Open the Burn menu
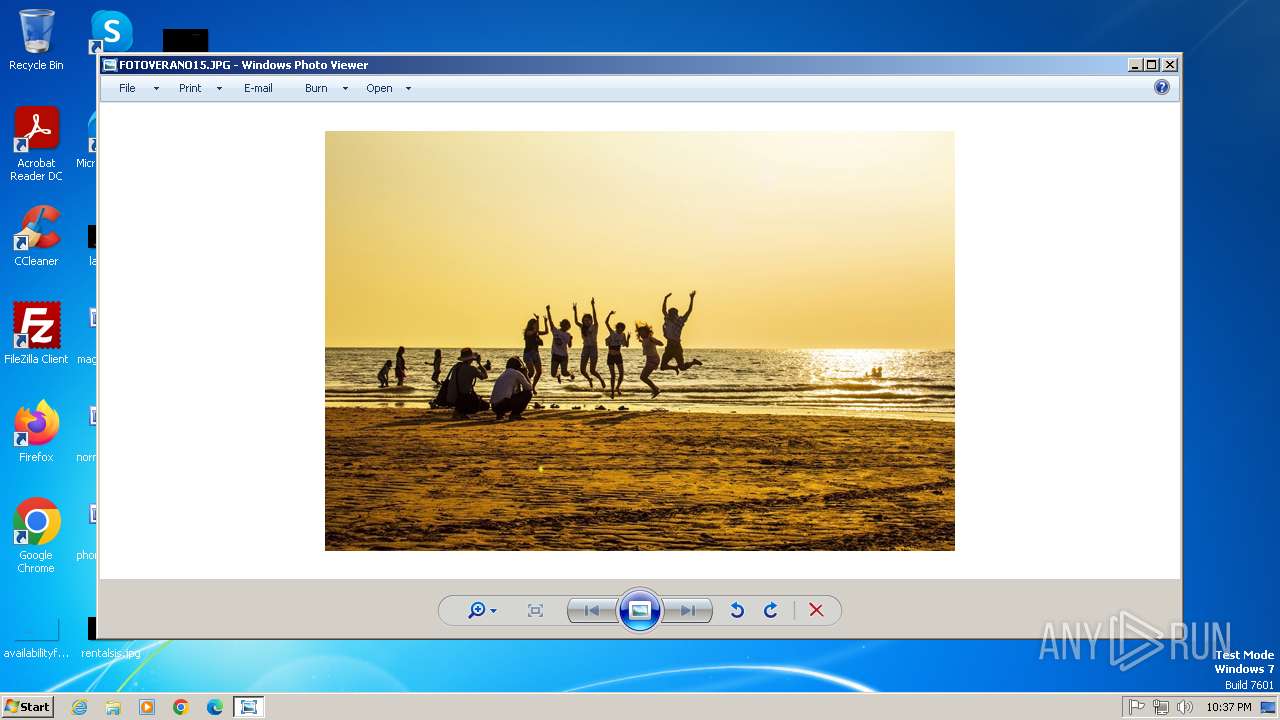 (x=316, y=88)
